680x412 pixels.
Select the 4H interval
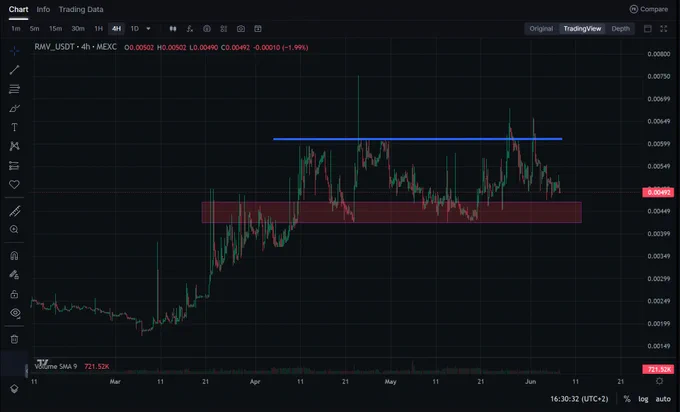coord(116,29)
